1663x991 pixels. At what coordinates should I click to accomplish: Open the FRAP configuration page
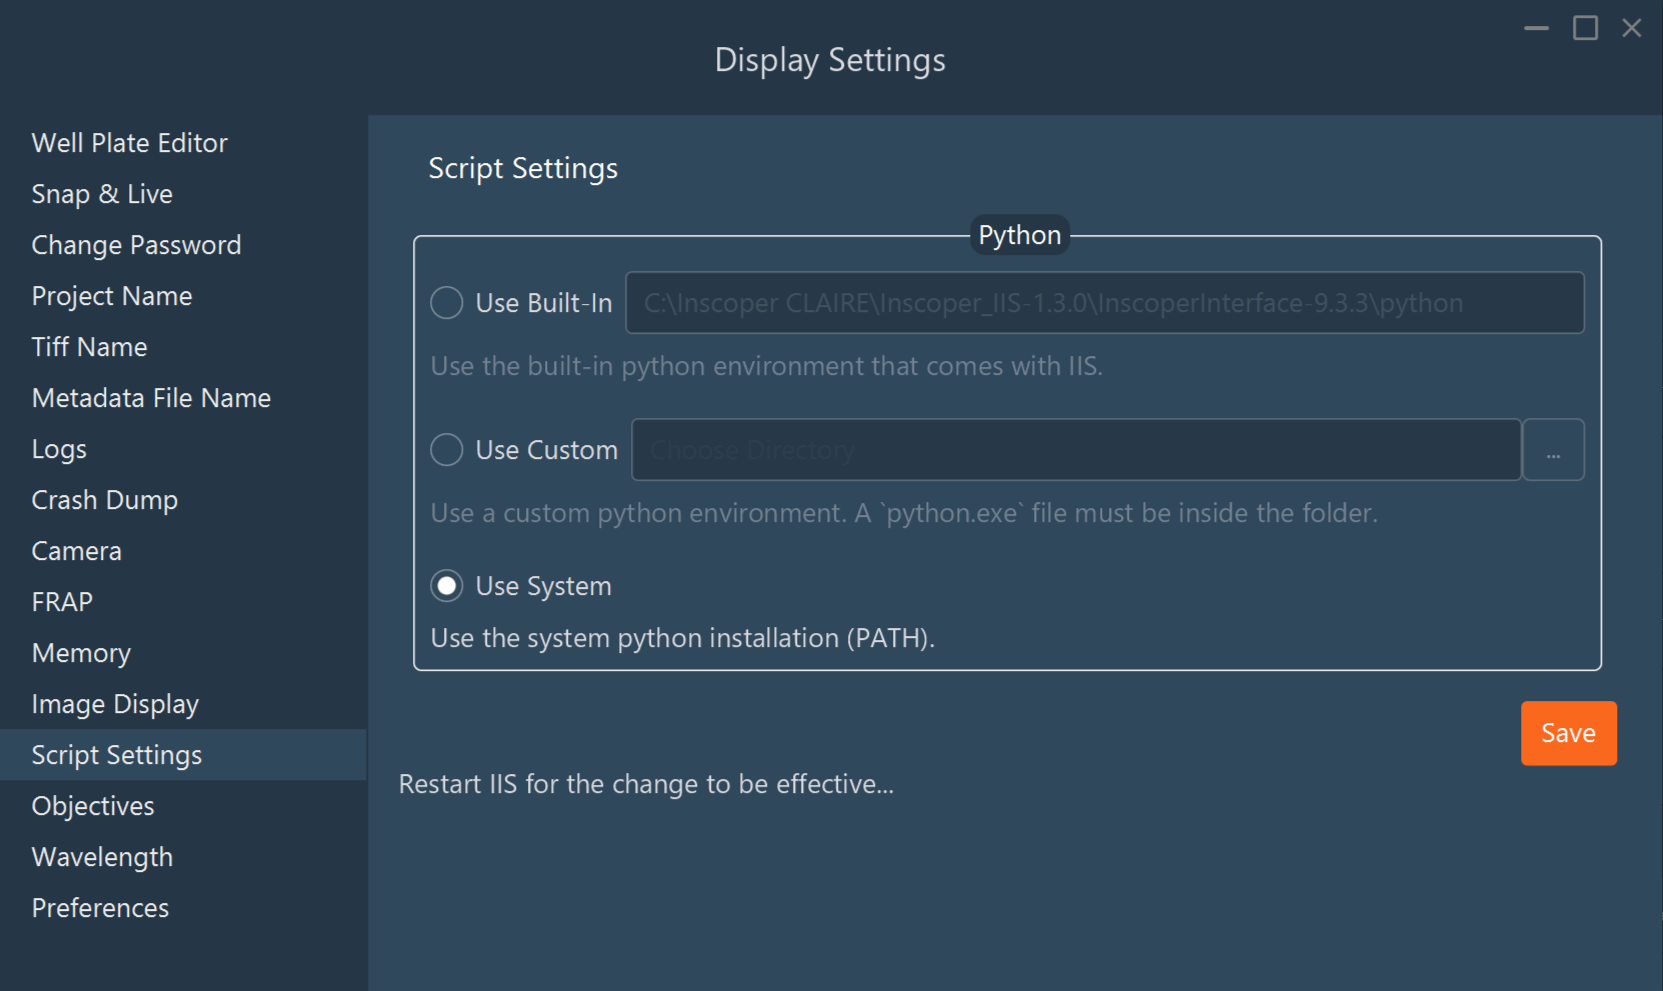pyautogui.click(x=62, y=601)
